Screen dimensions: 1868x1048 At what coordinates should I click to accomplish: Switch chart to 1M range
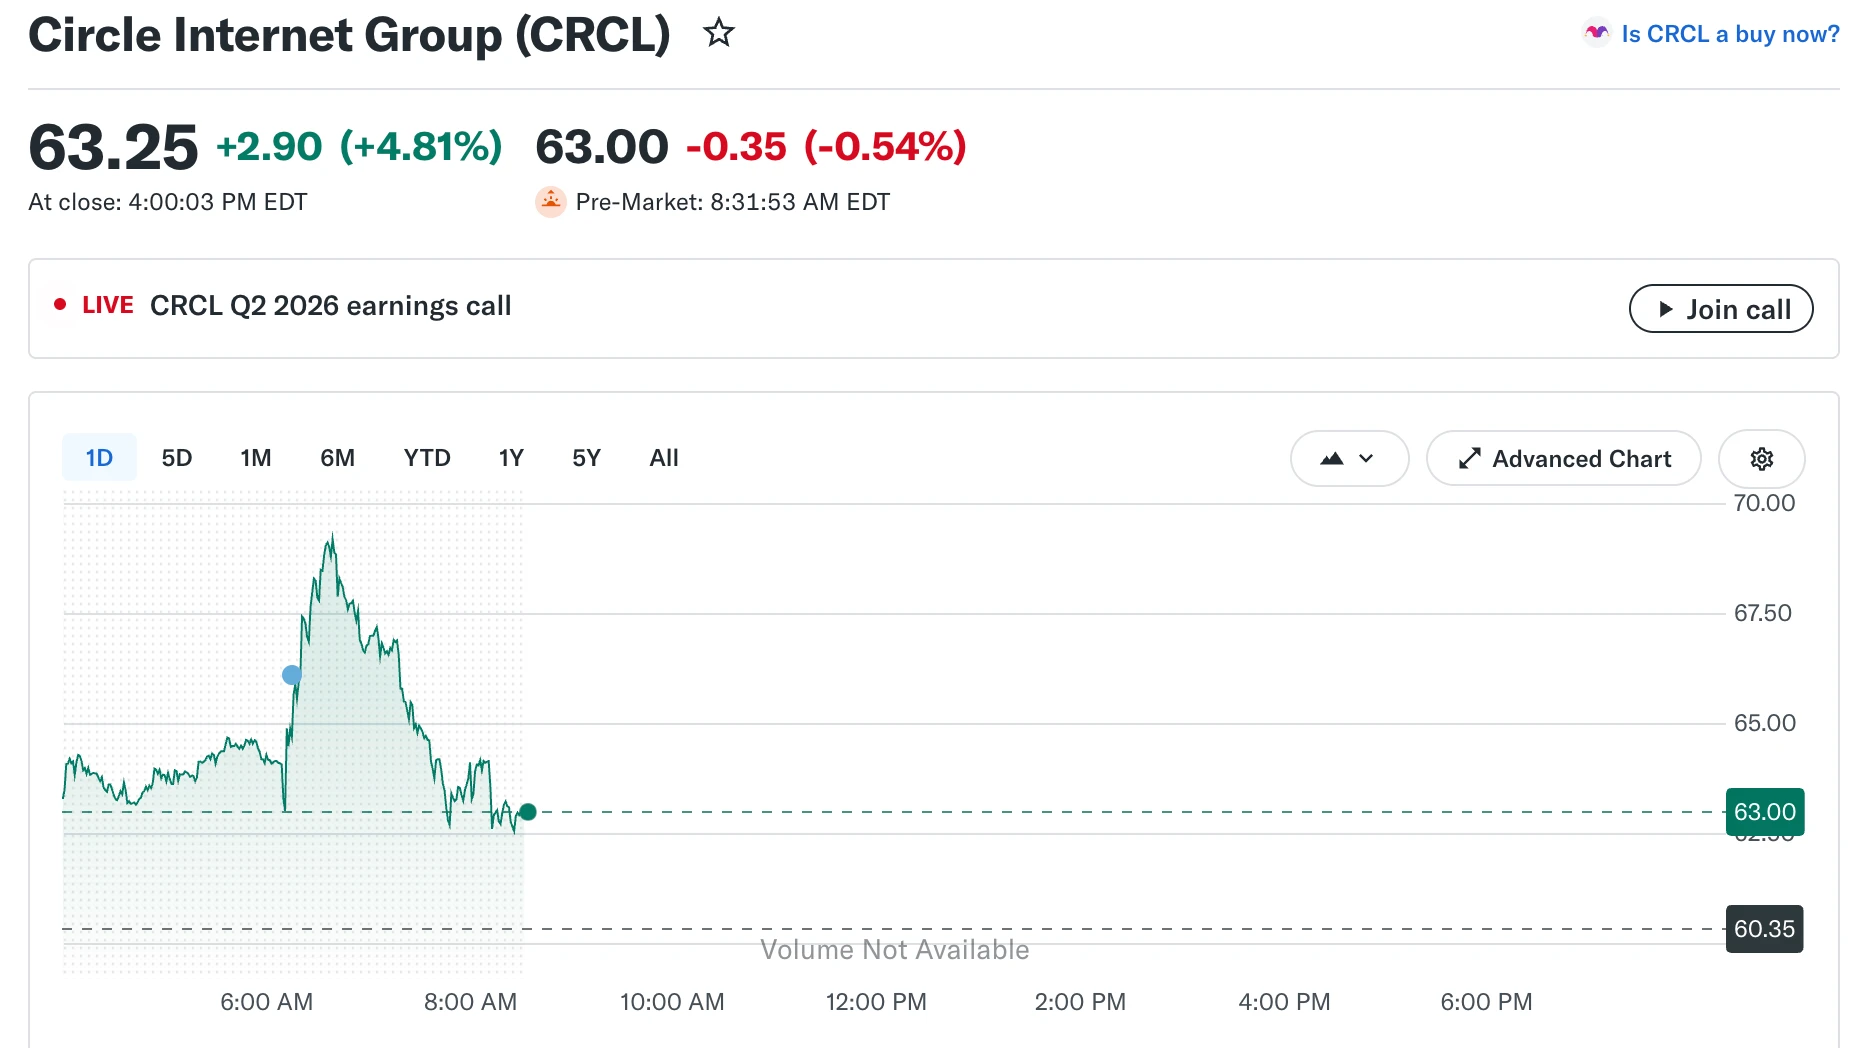point(256,458)
